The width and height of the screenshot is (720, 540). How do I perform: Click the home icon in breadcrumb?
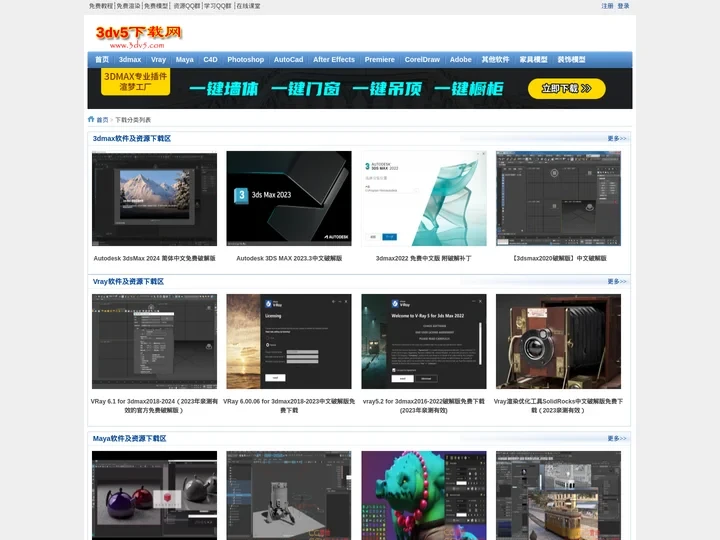pos(91,119)
